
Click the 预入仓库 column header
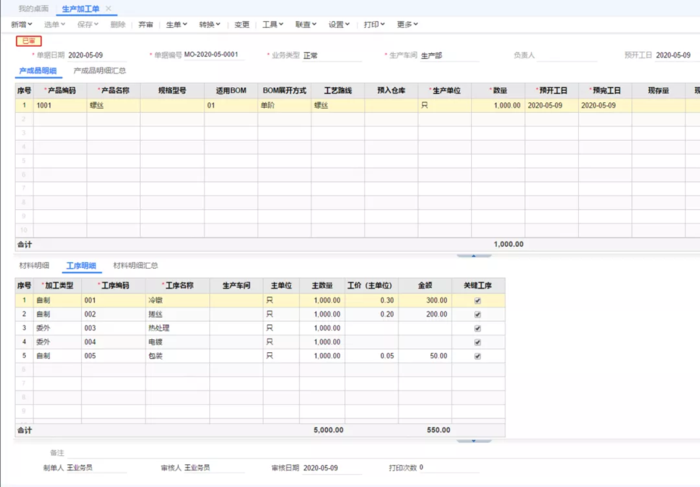pos(391,91)
